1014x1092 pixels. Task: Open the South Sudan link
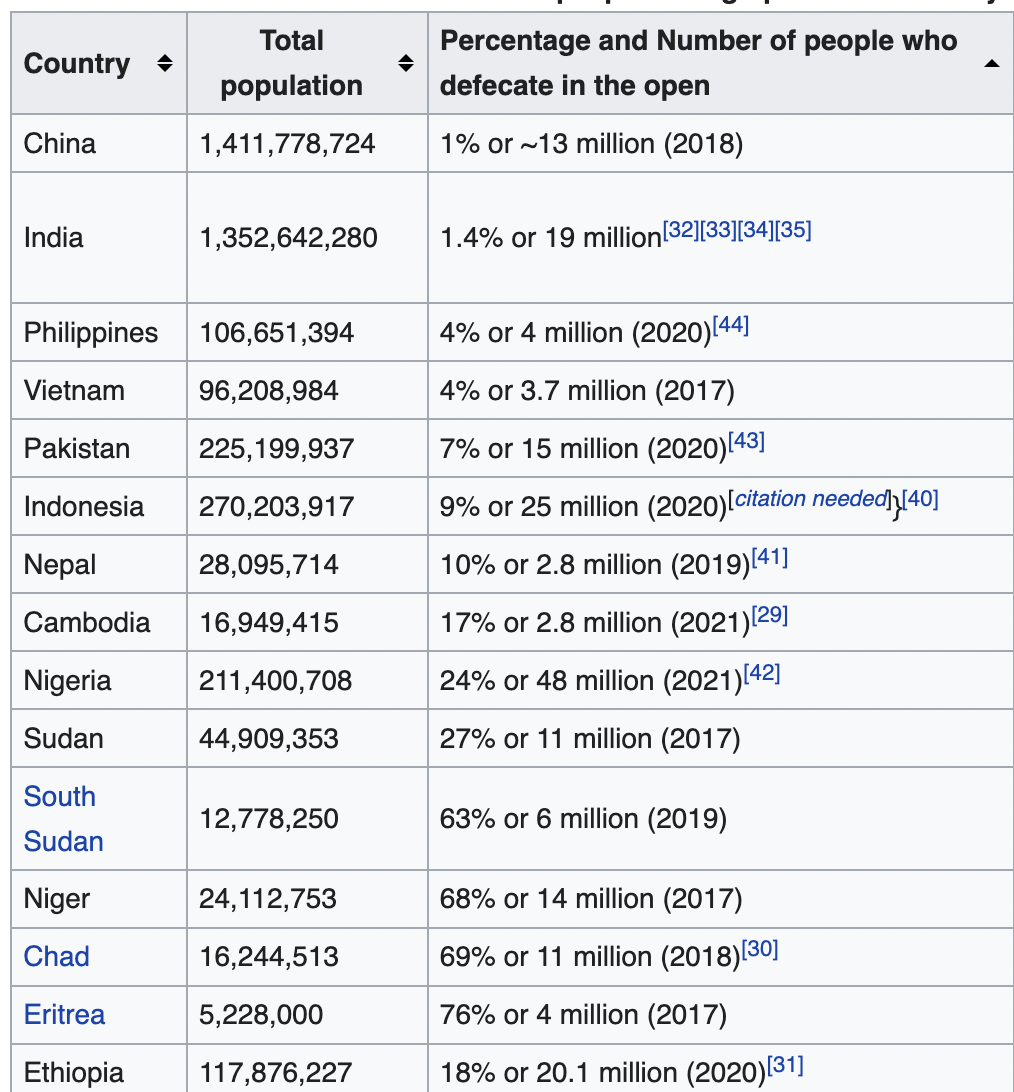coord(63,818)
